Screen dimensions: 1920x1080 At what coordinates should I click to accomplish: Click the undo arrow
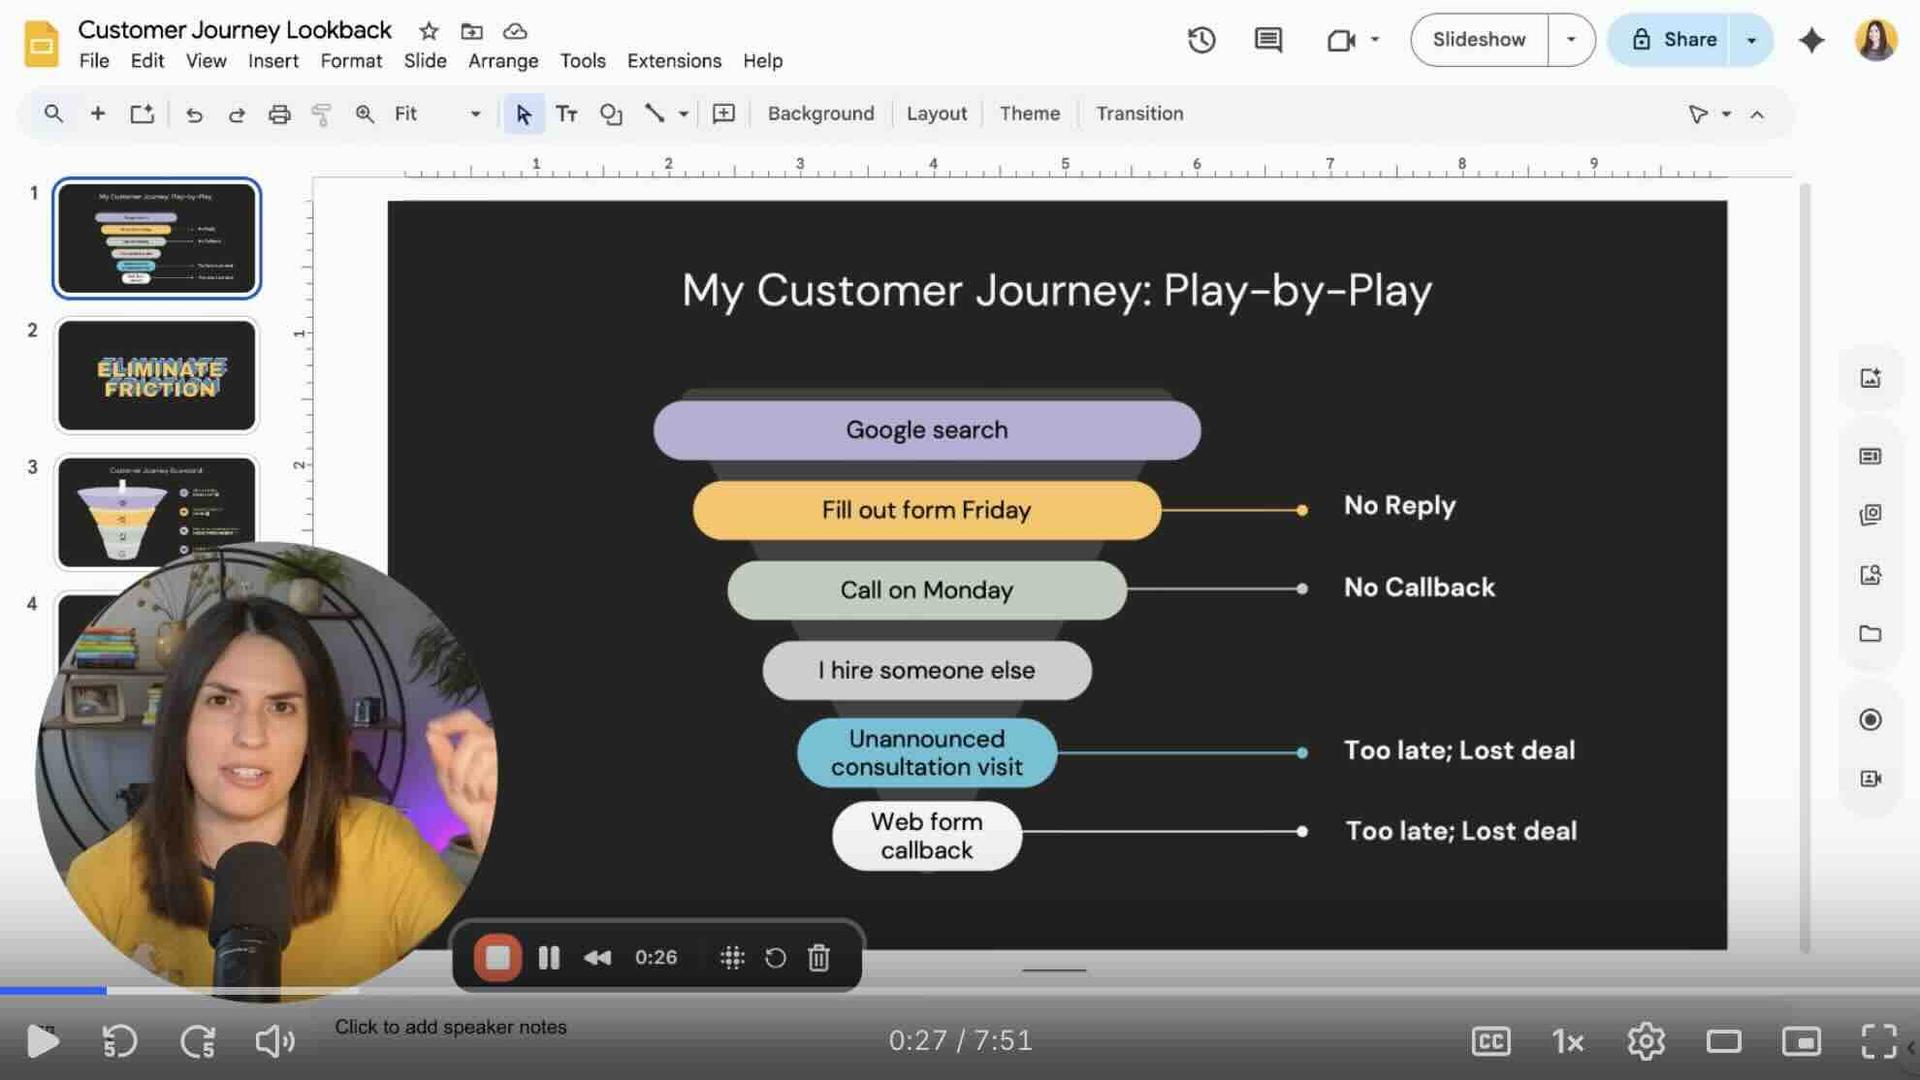pos(194,114)
